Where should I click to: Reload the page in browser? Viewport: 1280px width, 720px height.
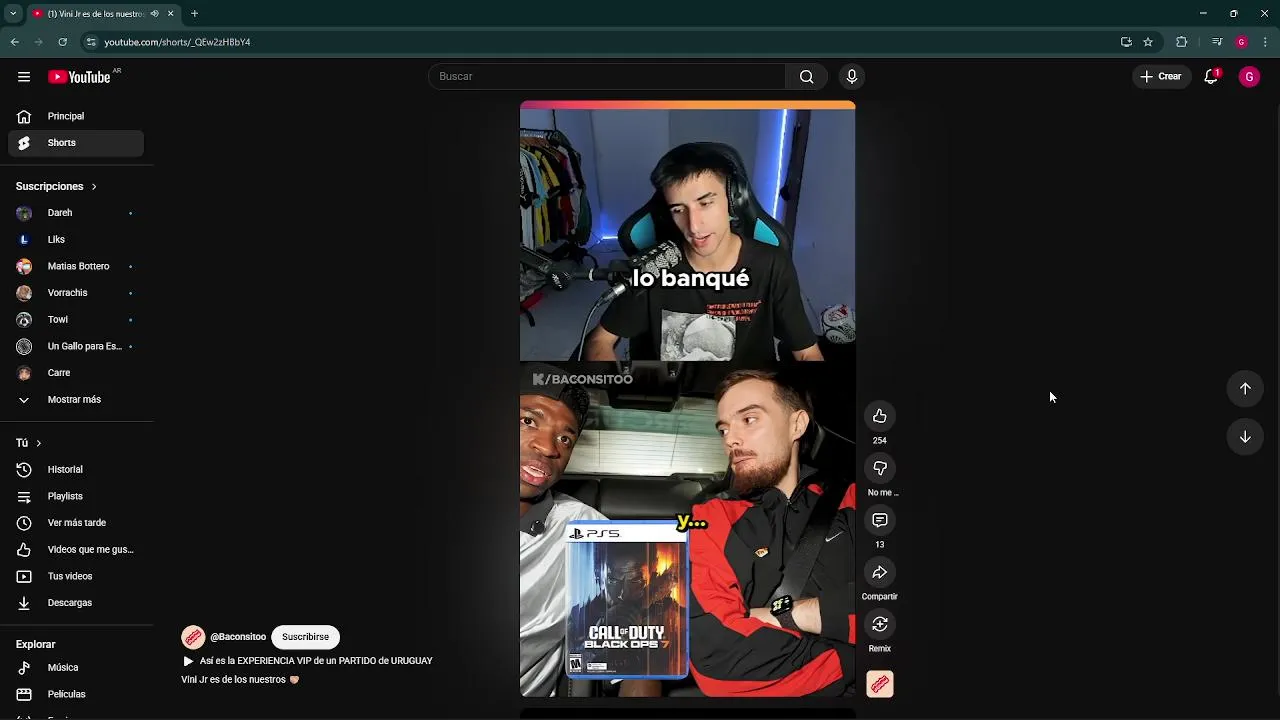coord(62,42)
